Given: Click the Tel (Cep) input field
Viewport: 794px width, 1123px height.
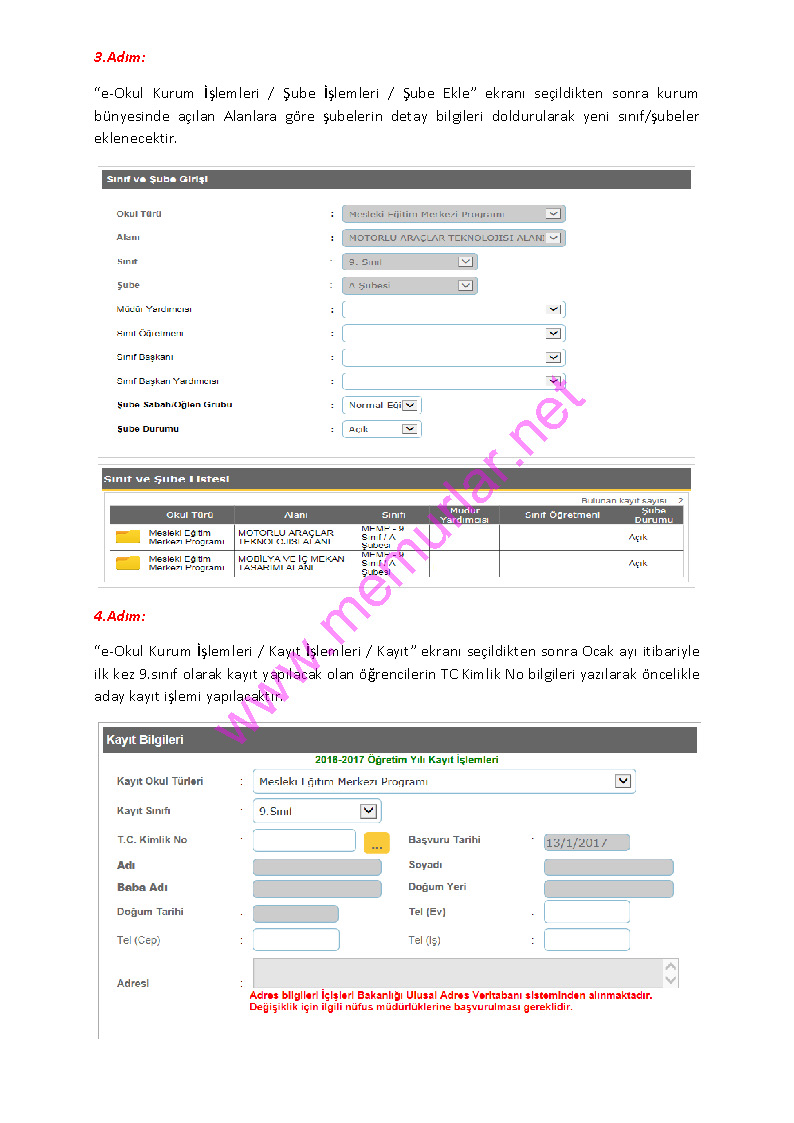Looking at the screenshot, I should click(296, 939).
